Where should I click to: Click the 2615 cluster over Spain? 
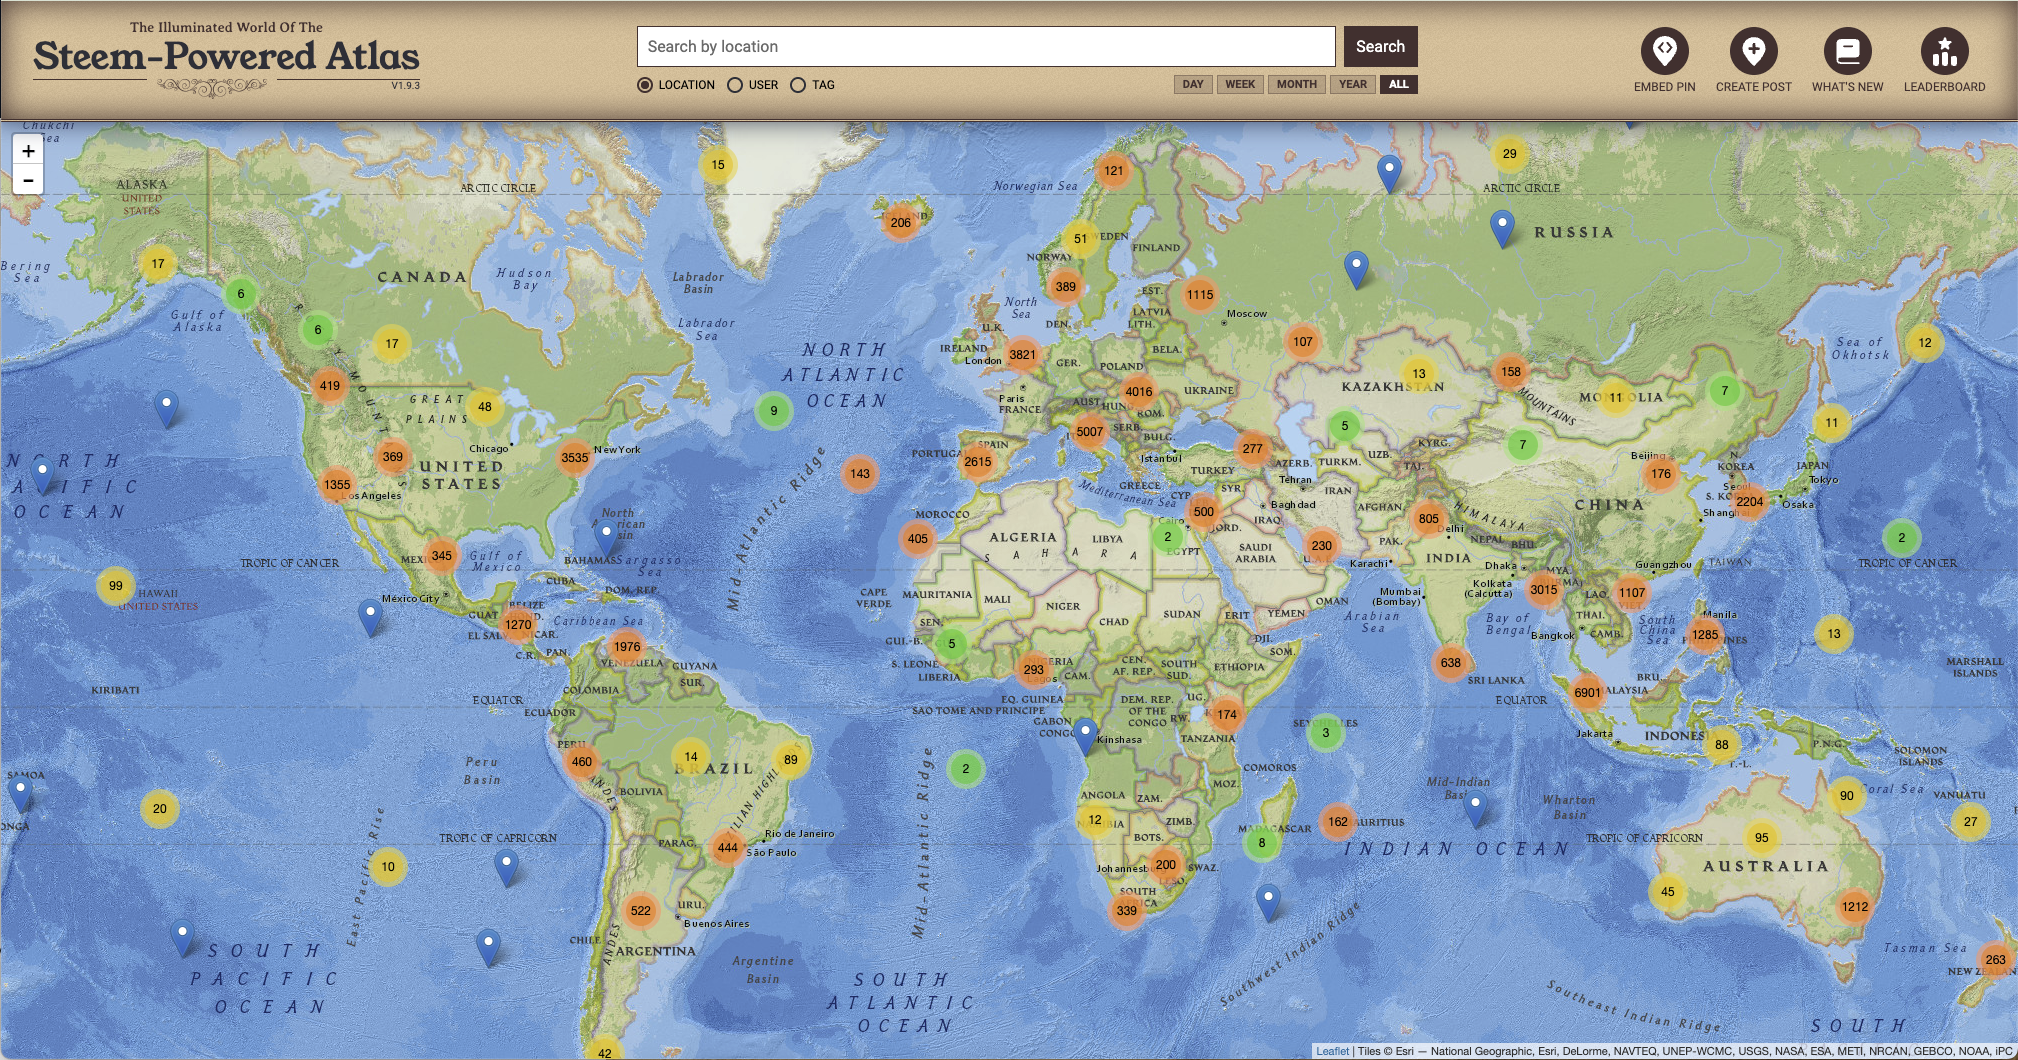pos(978,461)
